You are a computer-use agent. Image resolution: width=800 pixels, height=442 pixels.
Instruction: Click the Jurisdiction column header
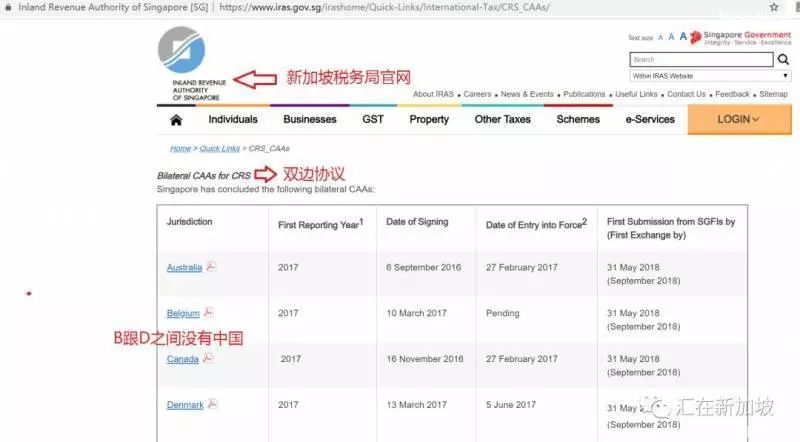tap(189, 222)
